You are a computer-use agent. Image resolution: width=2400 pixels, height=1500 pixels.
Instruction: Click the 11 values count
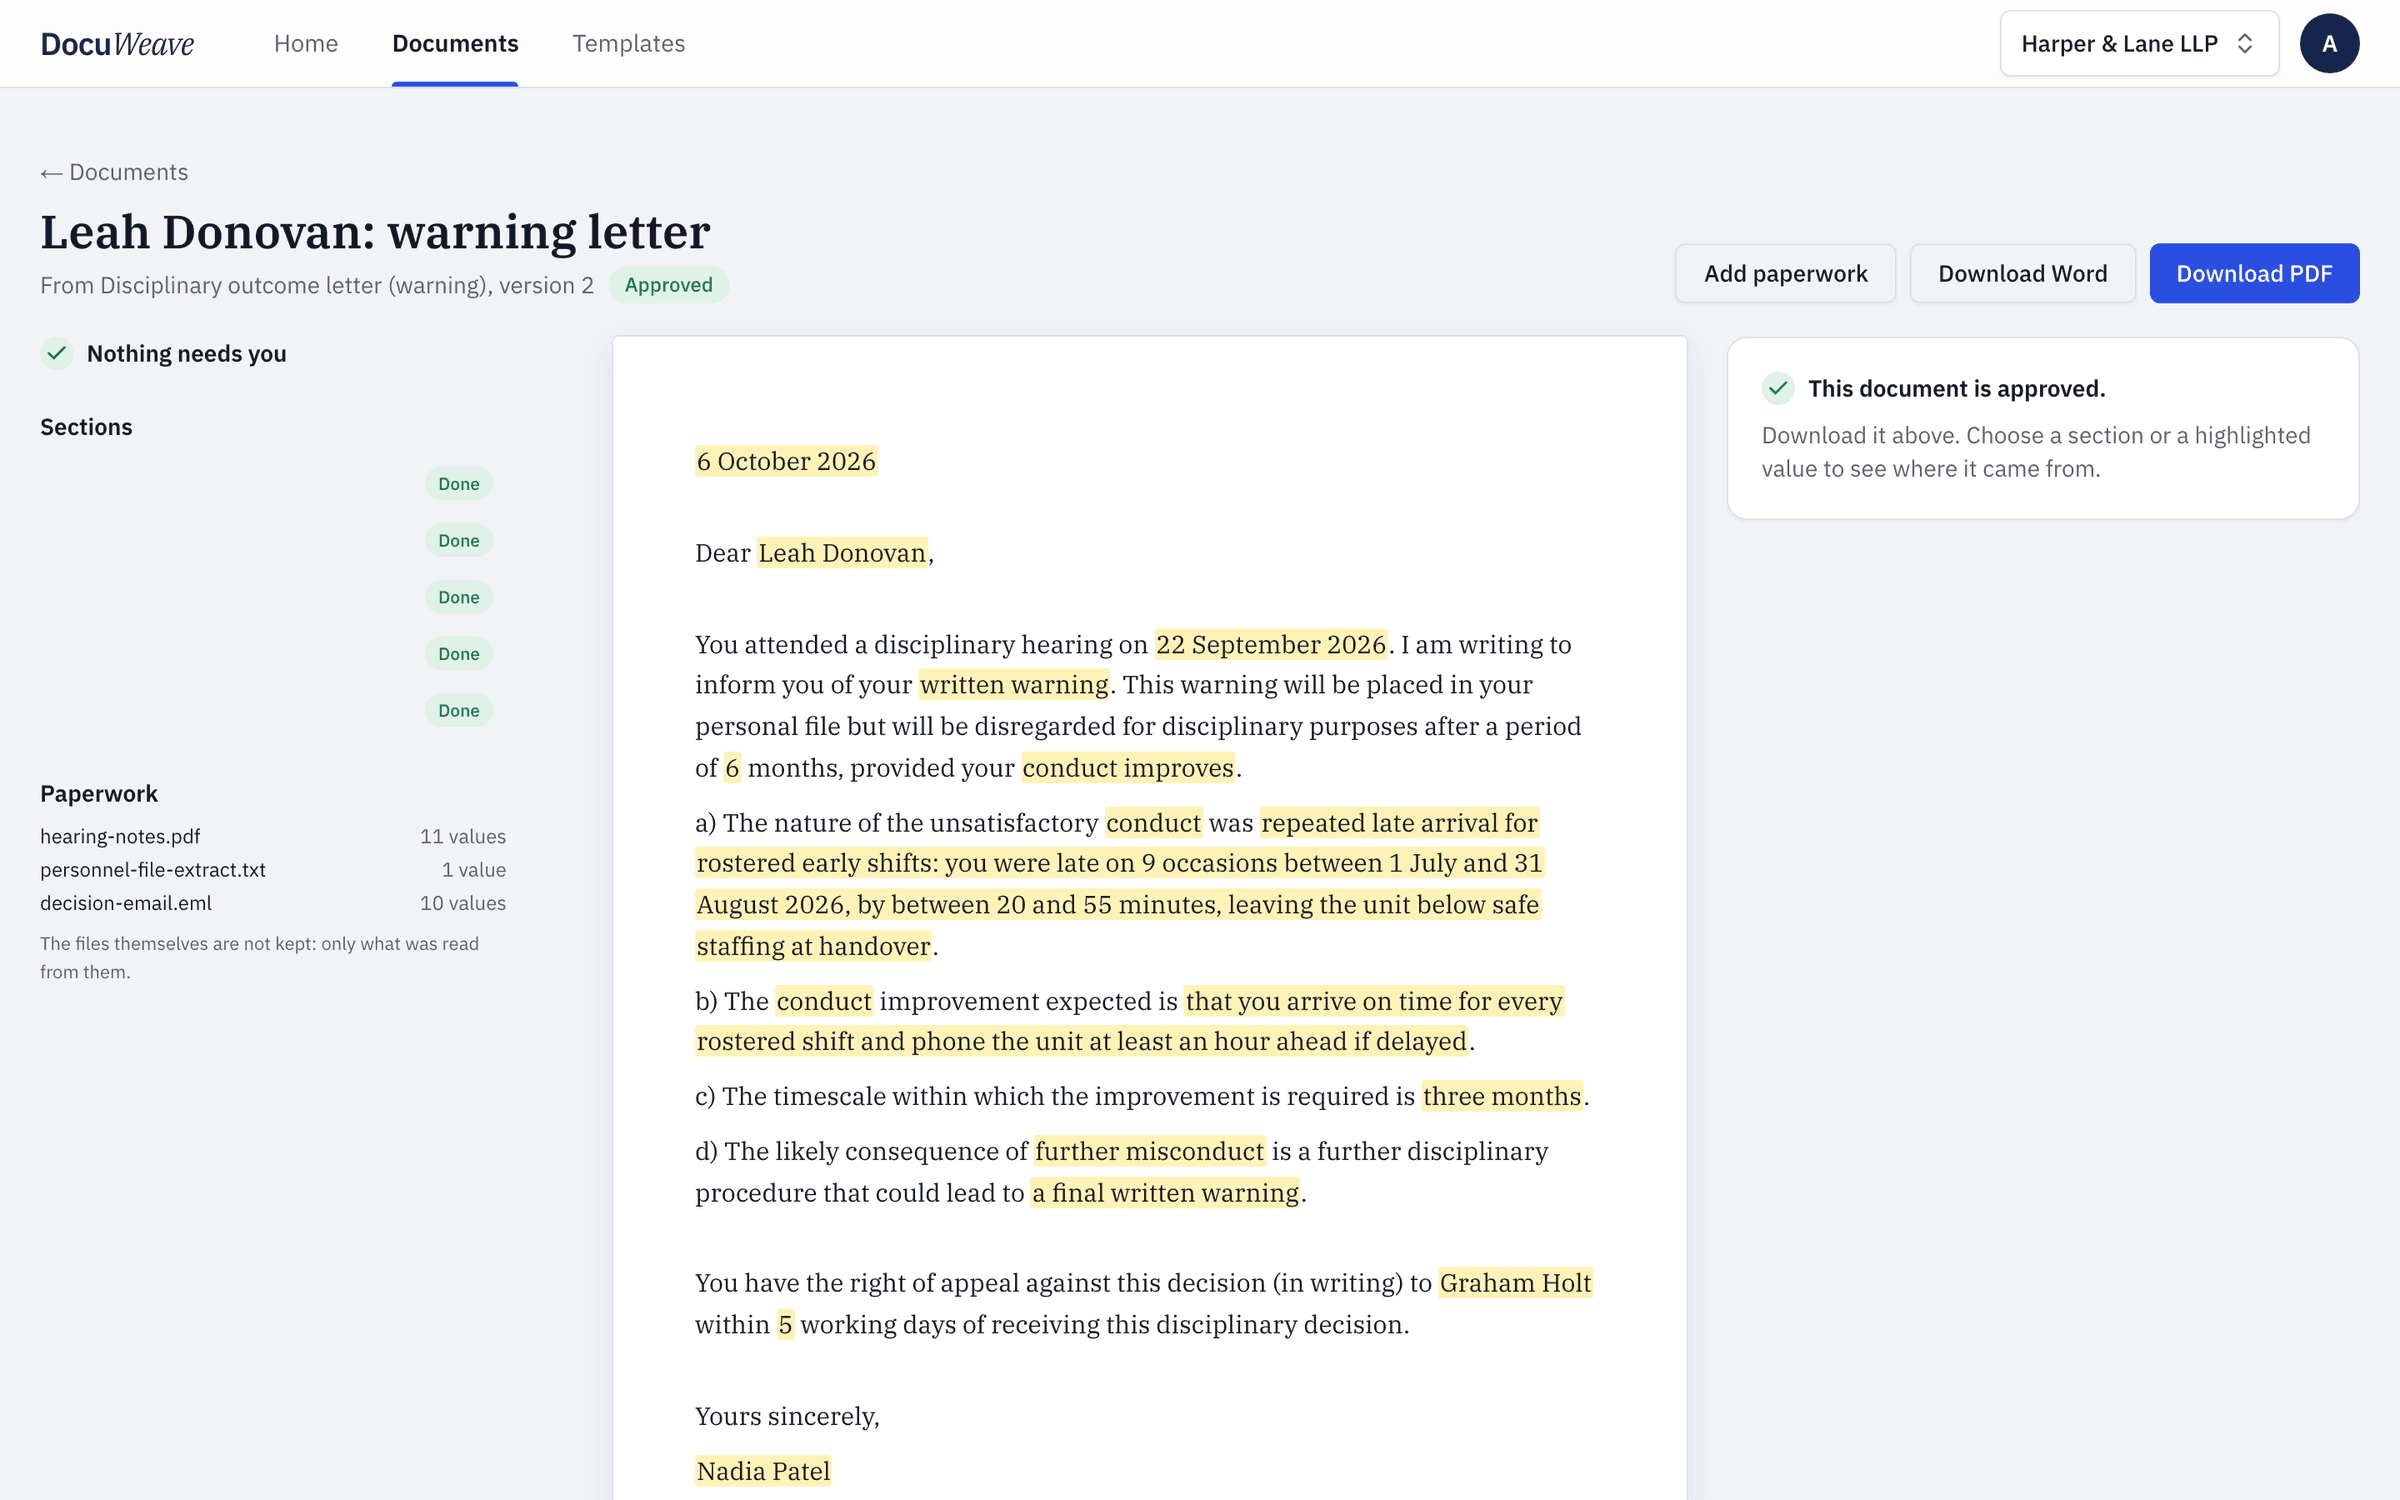click(463, 836)
